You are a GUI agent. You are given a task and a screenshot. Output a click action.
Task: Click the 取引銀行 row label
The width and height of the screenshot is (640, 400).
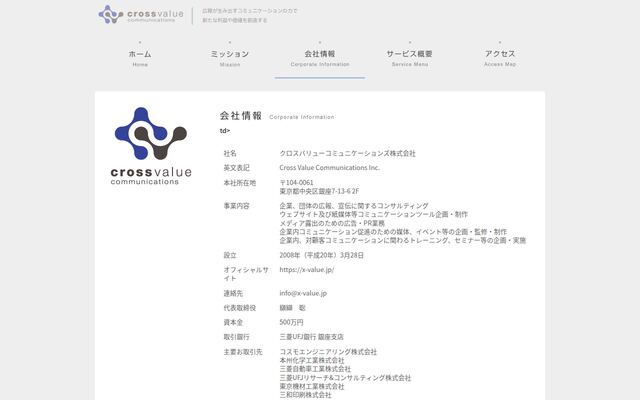click(236, 337)
